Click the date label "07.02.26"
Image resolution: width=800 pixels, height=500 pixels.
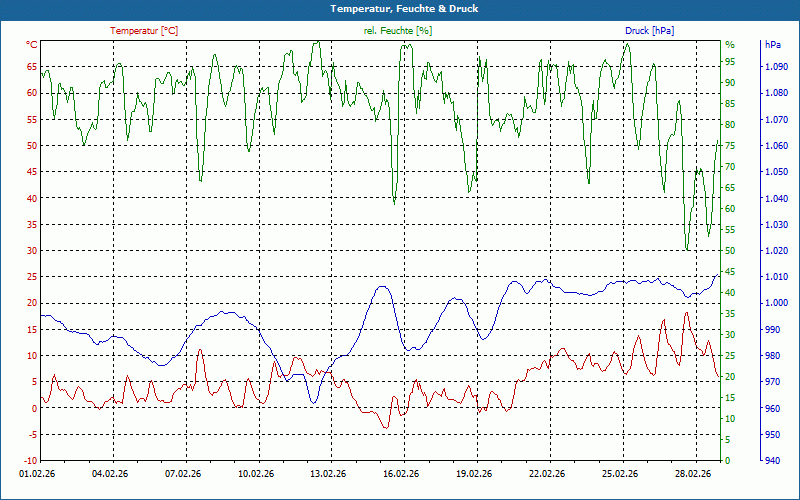183,474
